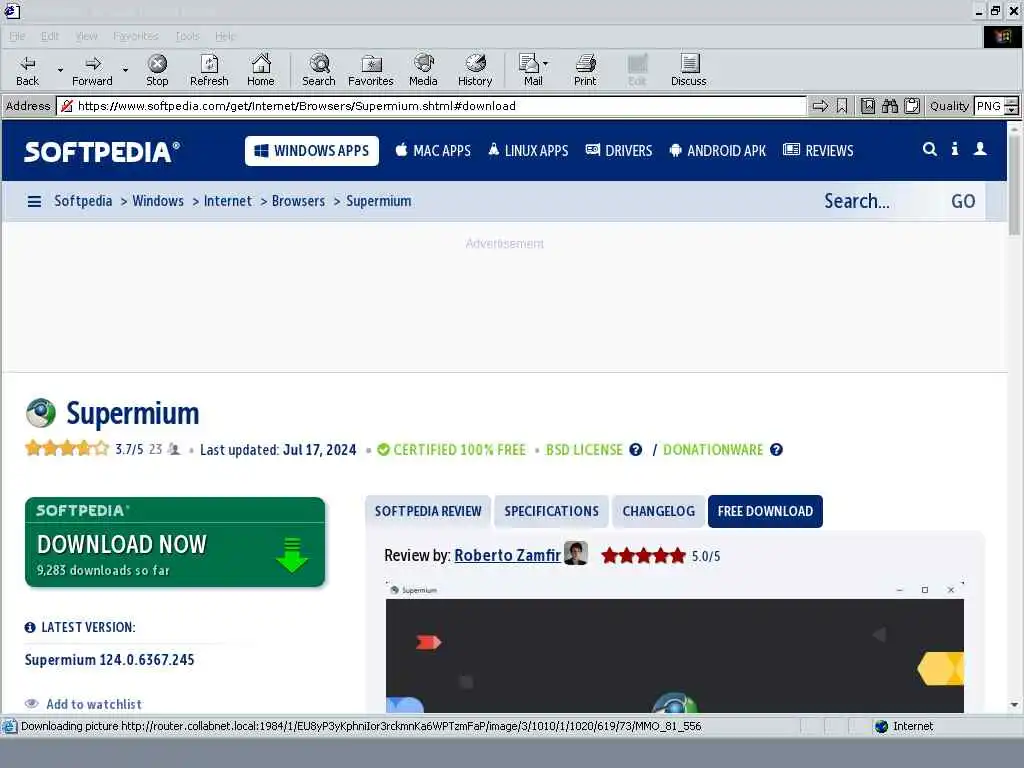Expand the Mail dropdown arrow
Image resolution: width=1024 pixels, height=768 pixels.
click(545, 64)
